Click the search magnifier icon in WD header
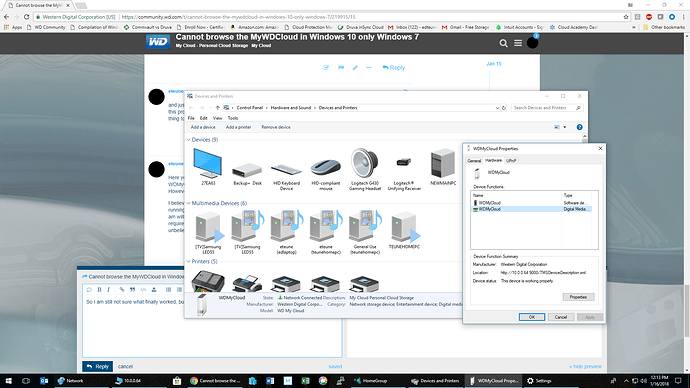690x388 pixels. [x=503, y=43]
